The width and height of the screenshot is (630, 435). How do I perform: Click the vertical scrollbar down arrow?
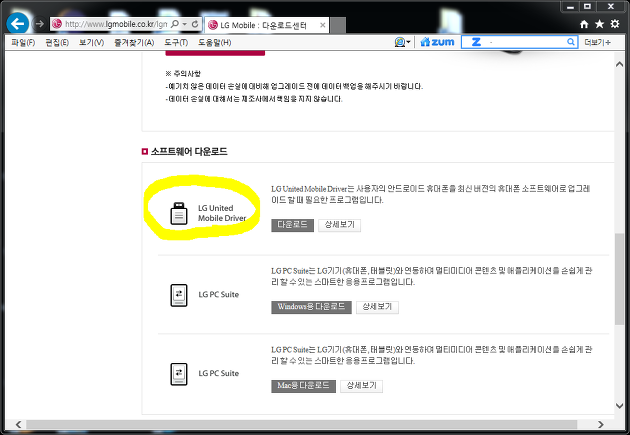(619, 406)
